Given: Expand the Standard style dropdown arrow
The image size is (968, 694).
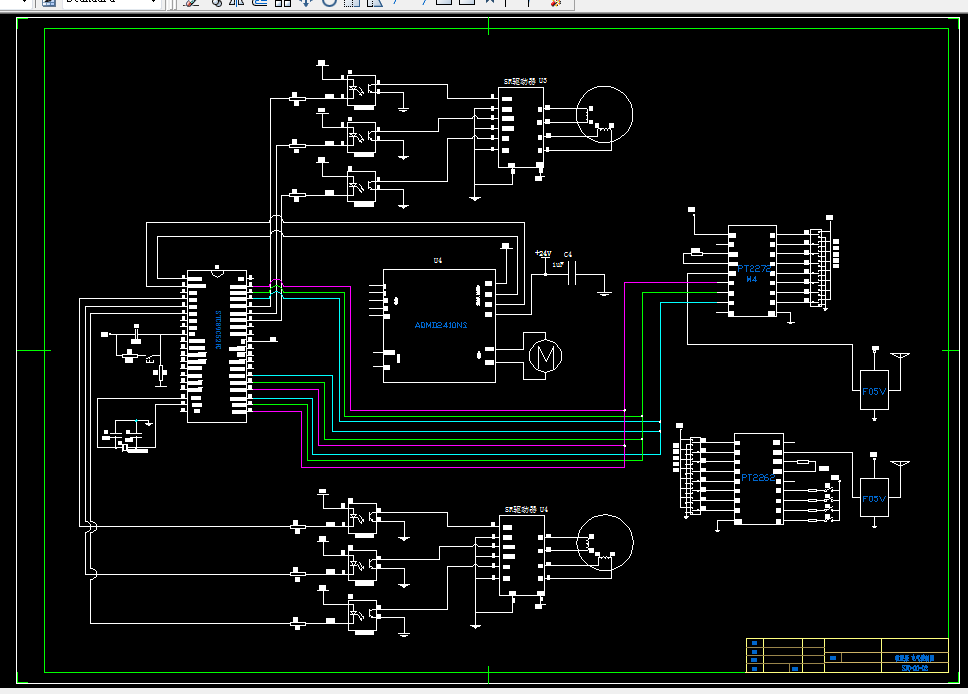Looking at the screenshot, I should click(153, 2).
